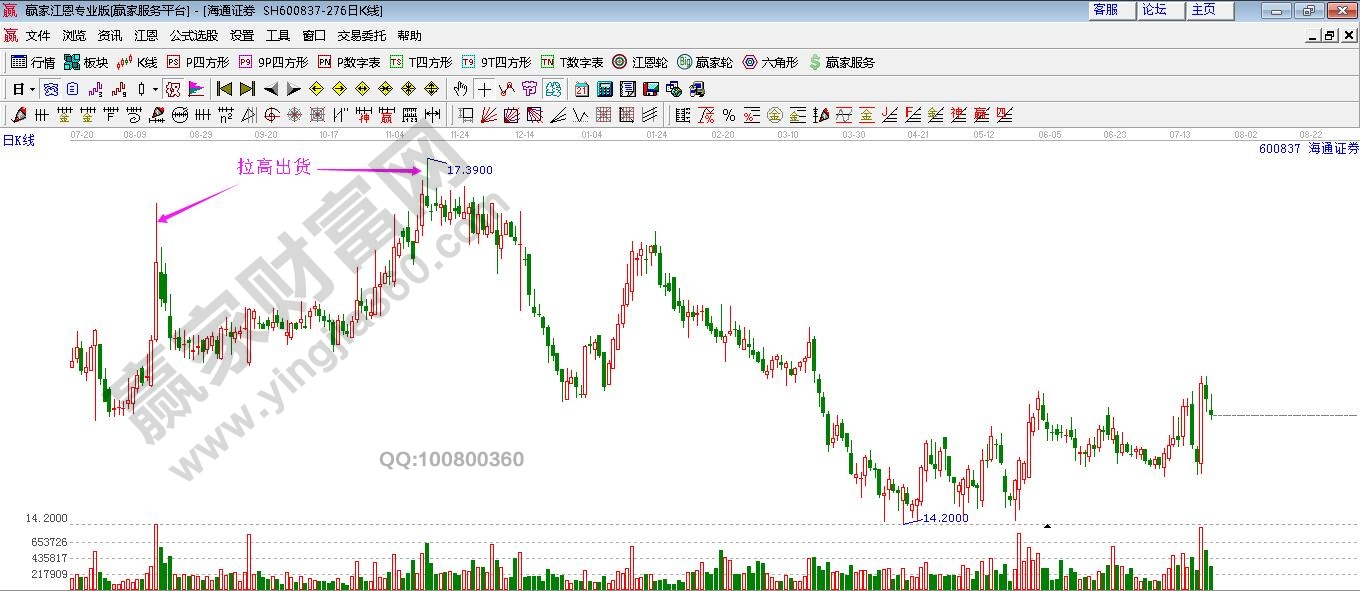Open the 公式选股 menu
The width and height of the screenshot is (1360, 591).
tap(193, 35)
